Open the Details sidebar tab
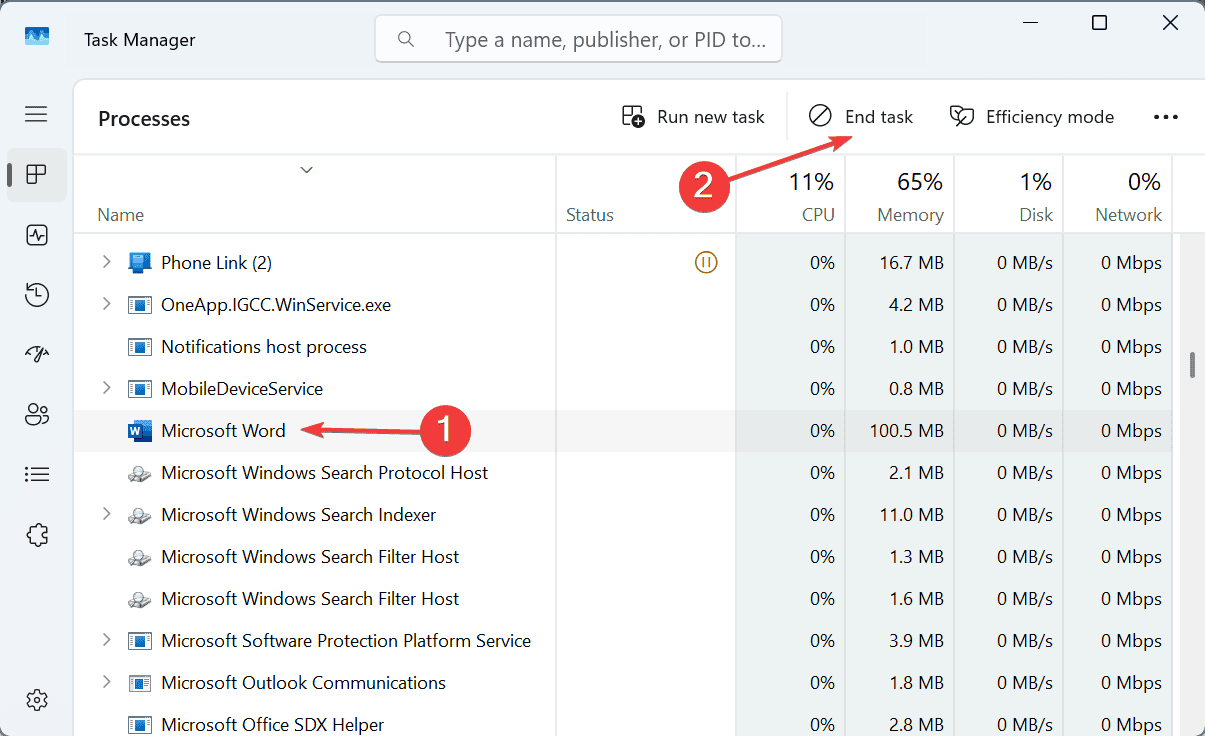The height and width of the screenshot is (736, 1205). [37, 475]
